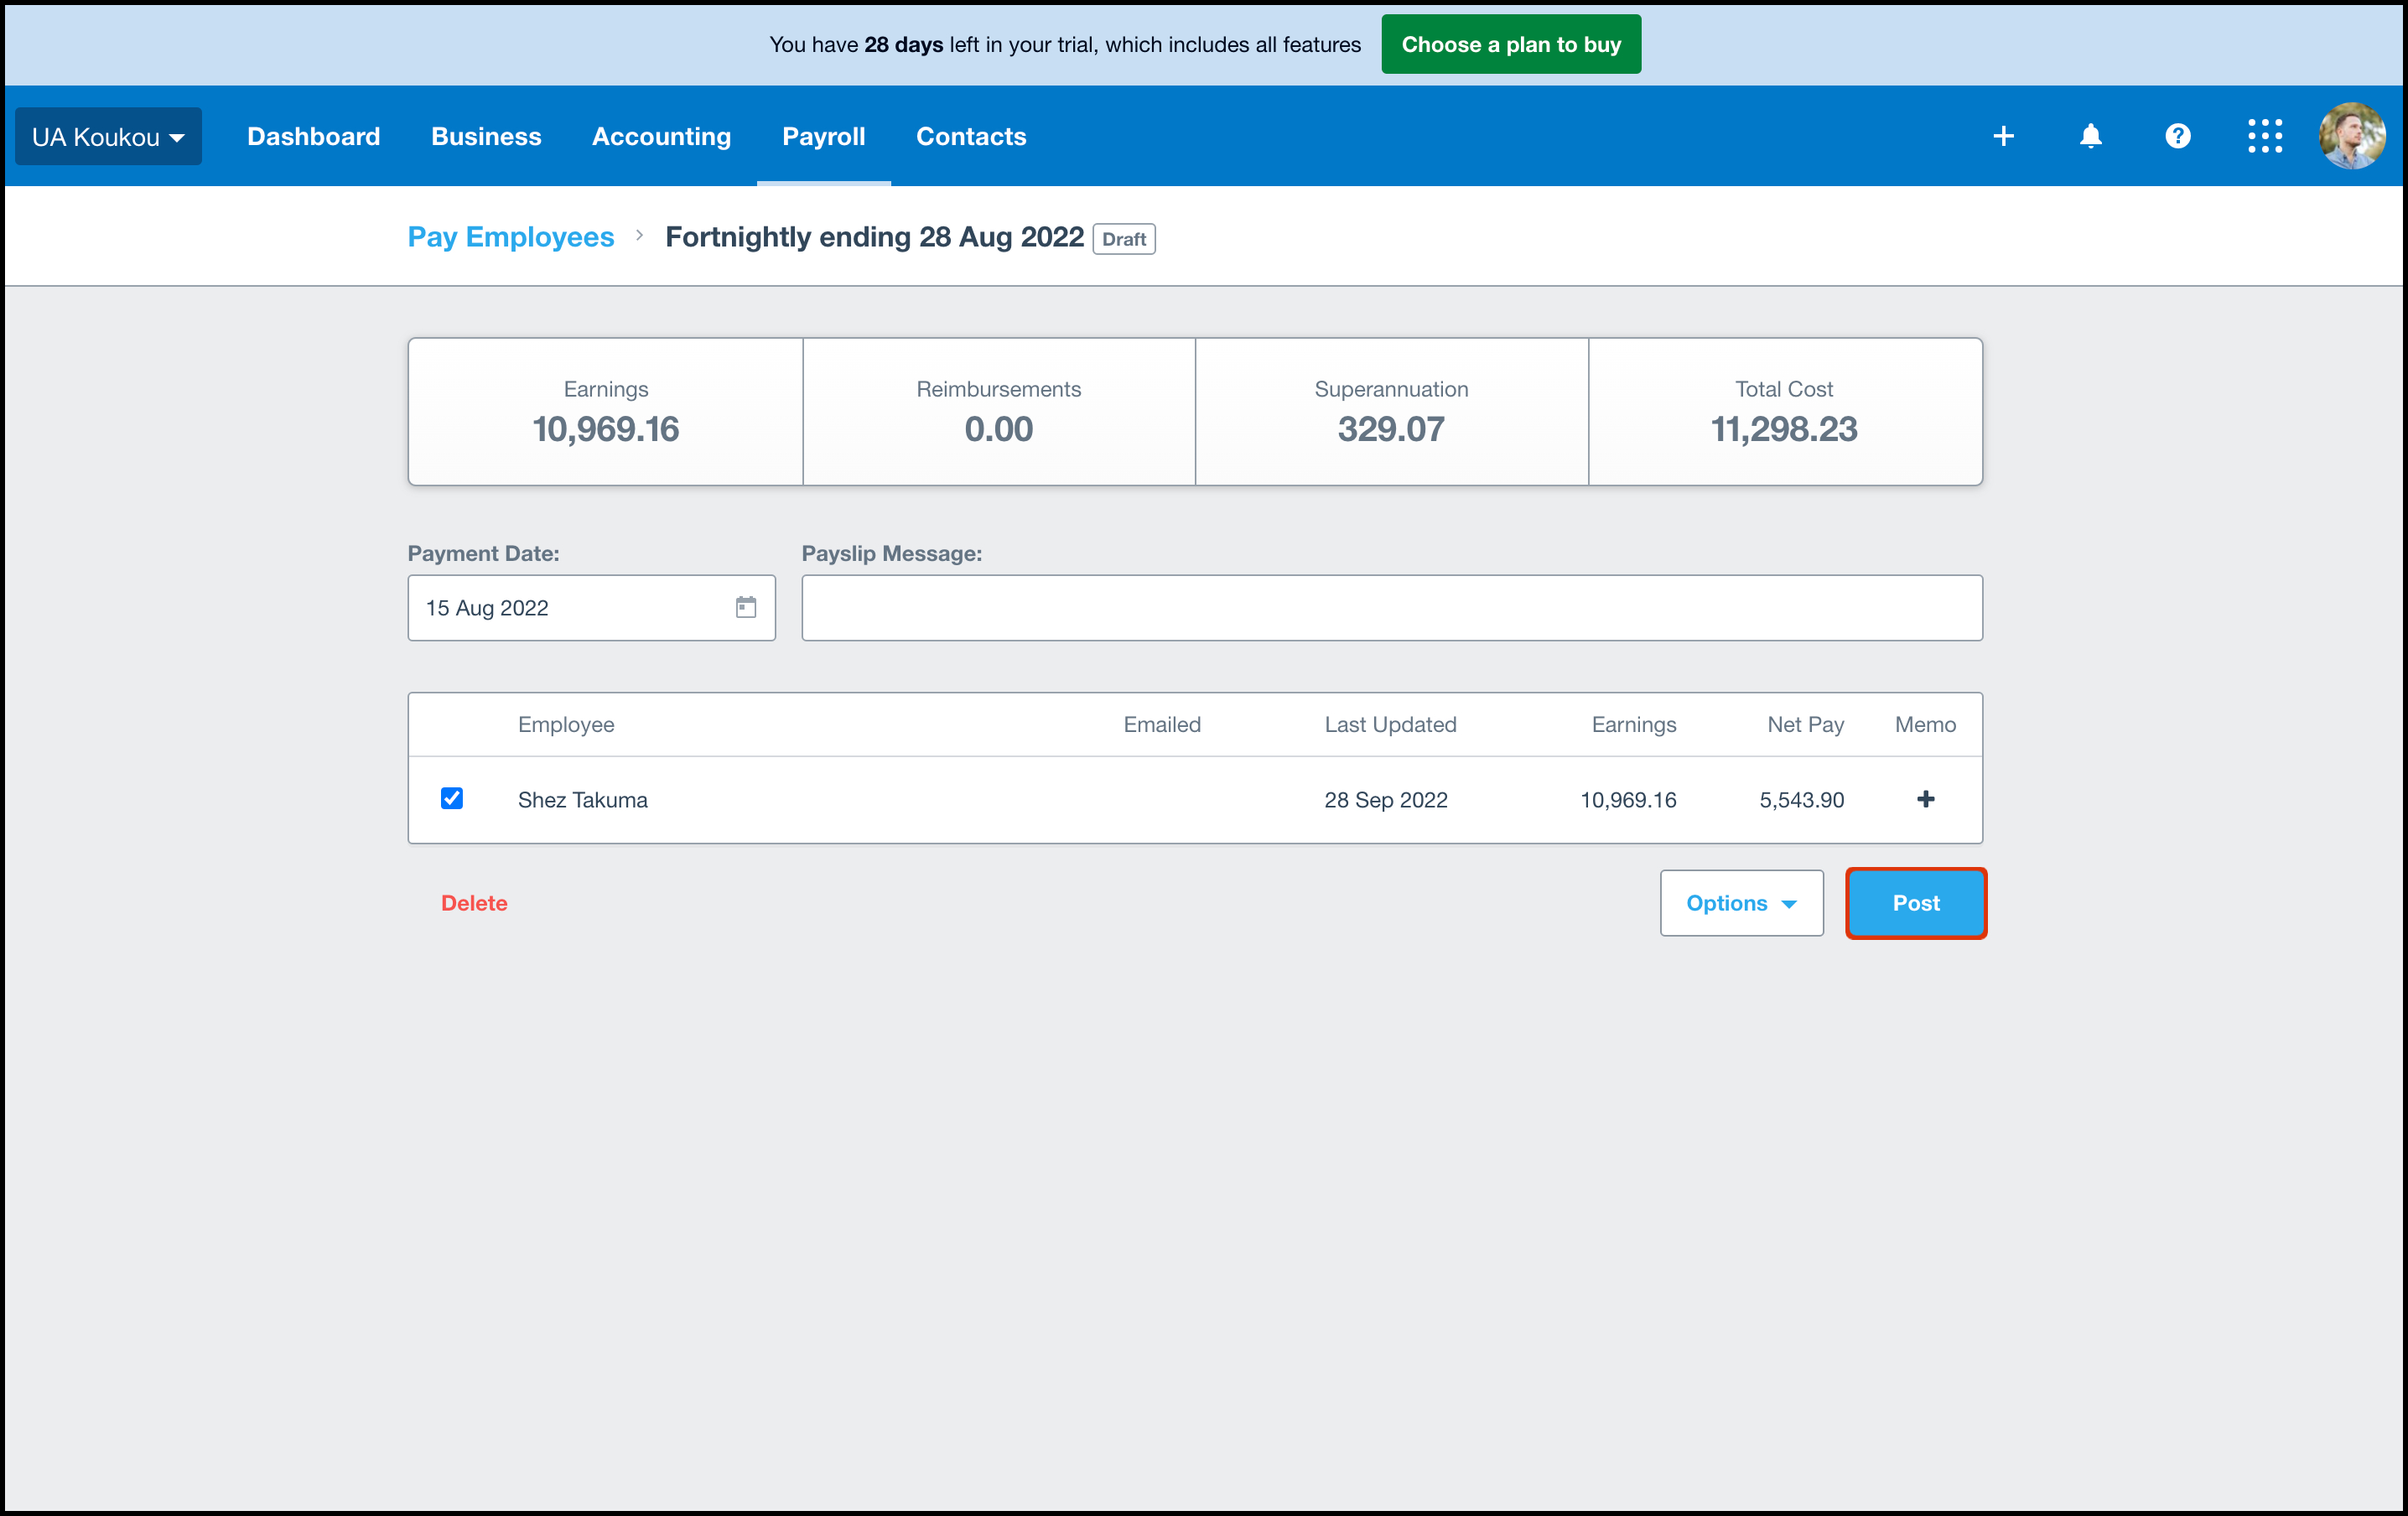This screenshot has width=2408, height=1516.
Task: Navigate back via the Pay Employees link
Action: coord(510,237)
